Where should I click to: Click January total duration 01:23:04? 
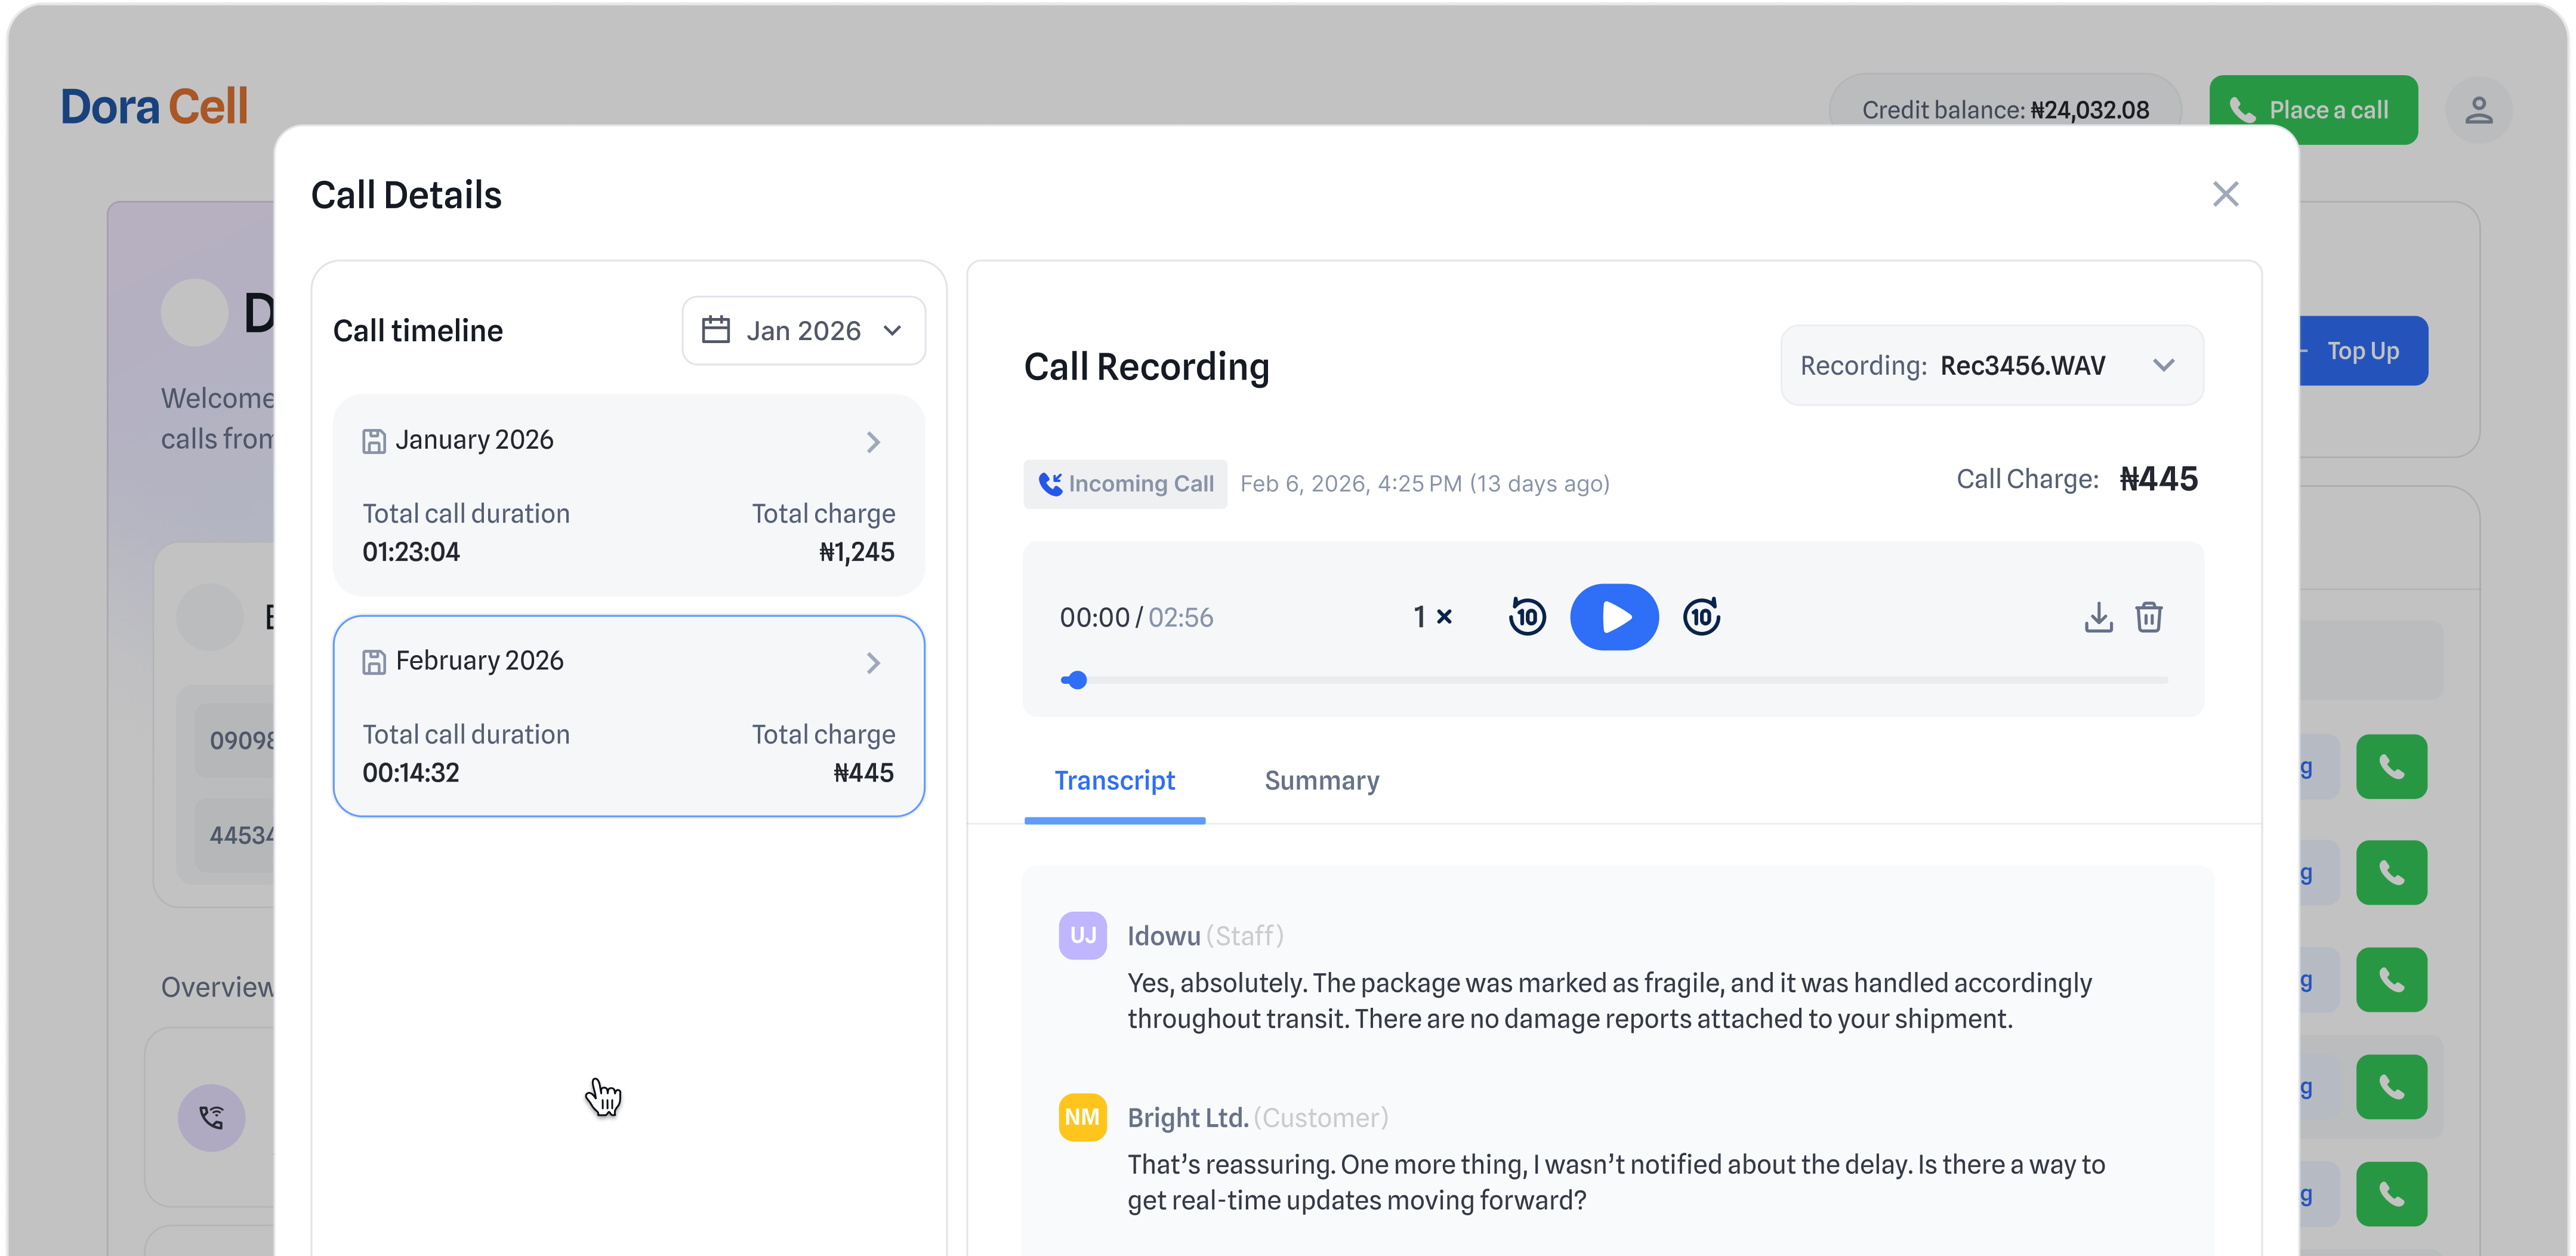(411, 552)
